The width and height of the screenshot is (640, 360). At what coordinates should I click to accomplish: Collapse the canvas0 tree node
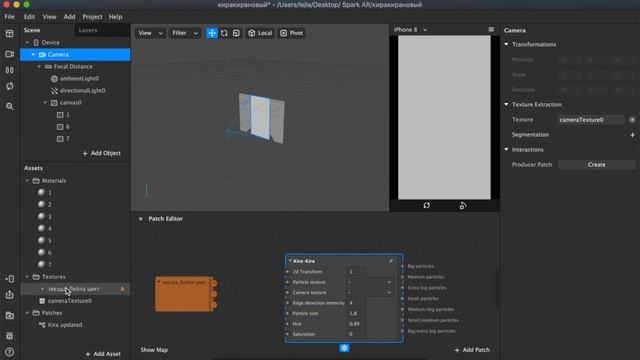(45, 102)
